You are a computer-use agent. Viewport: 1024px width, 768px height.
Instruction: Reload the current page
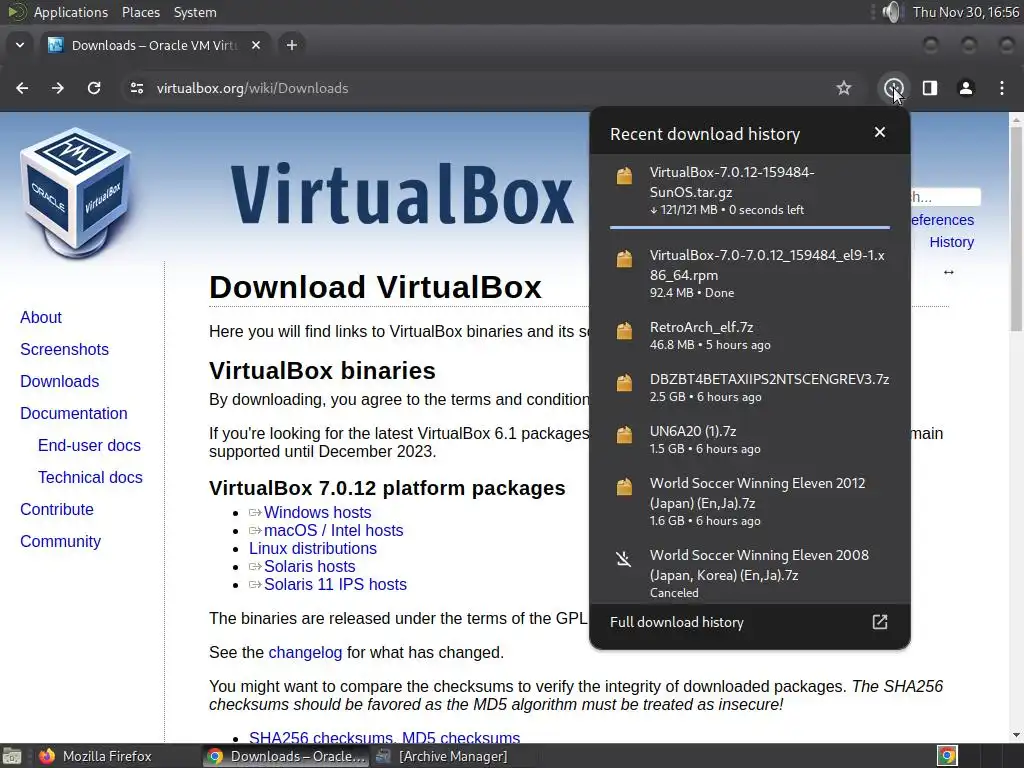94,88
